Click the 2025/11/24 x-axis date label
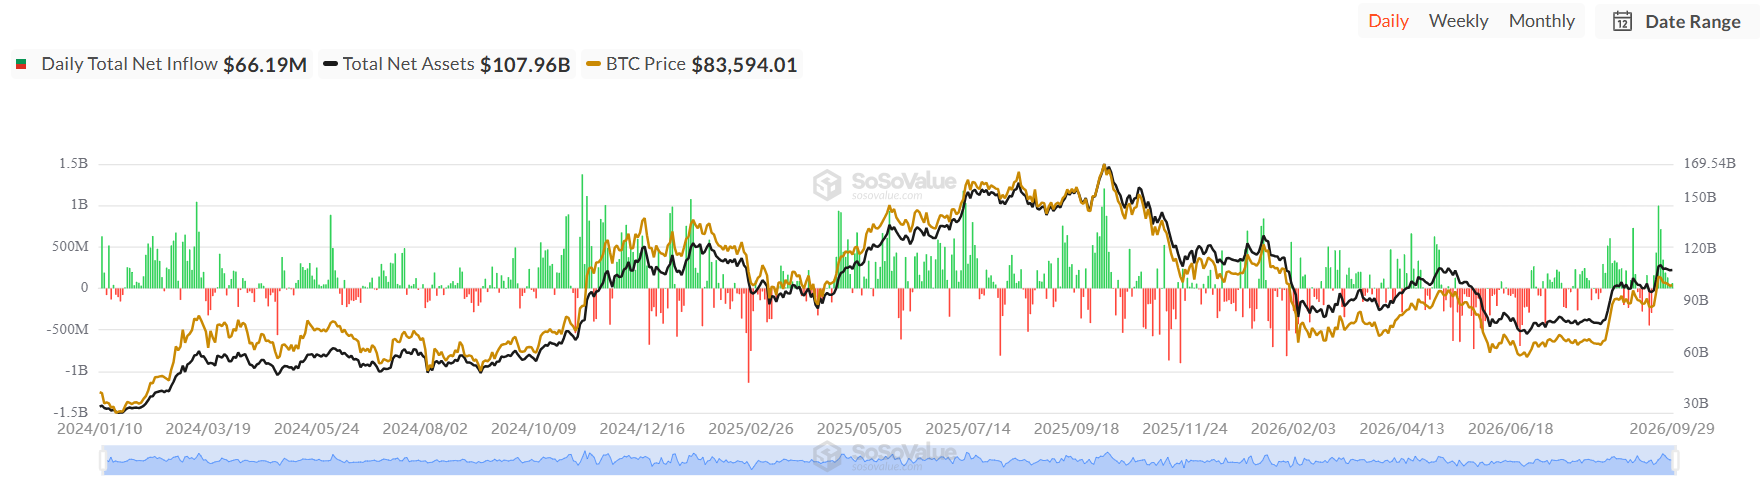This screenshot has height=477, width=1760. (1185, 429)
